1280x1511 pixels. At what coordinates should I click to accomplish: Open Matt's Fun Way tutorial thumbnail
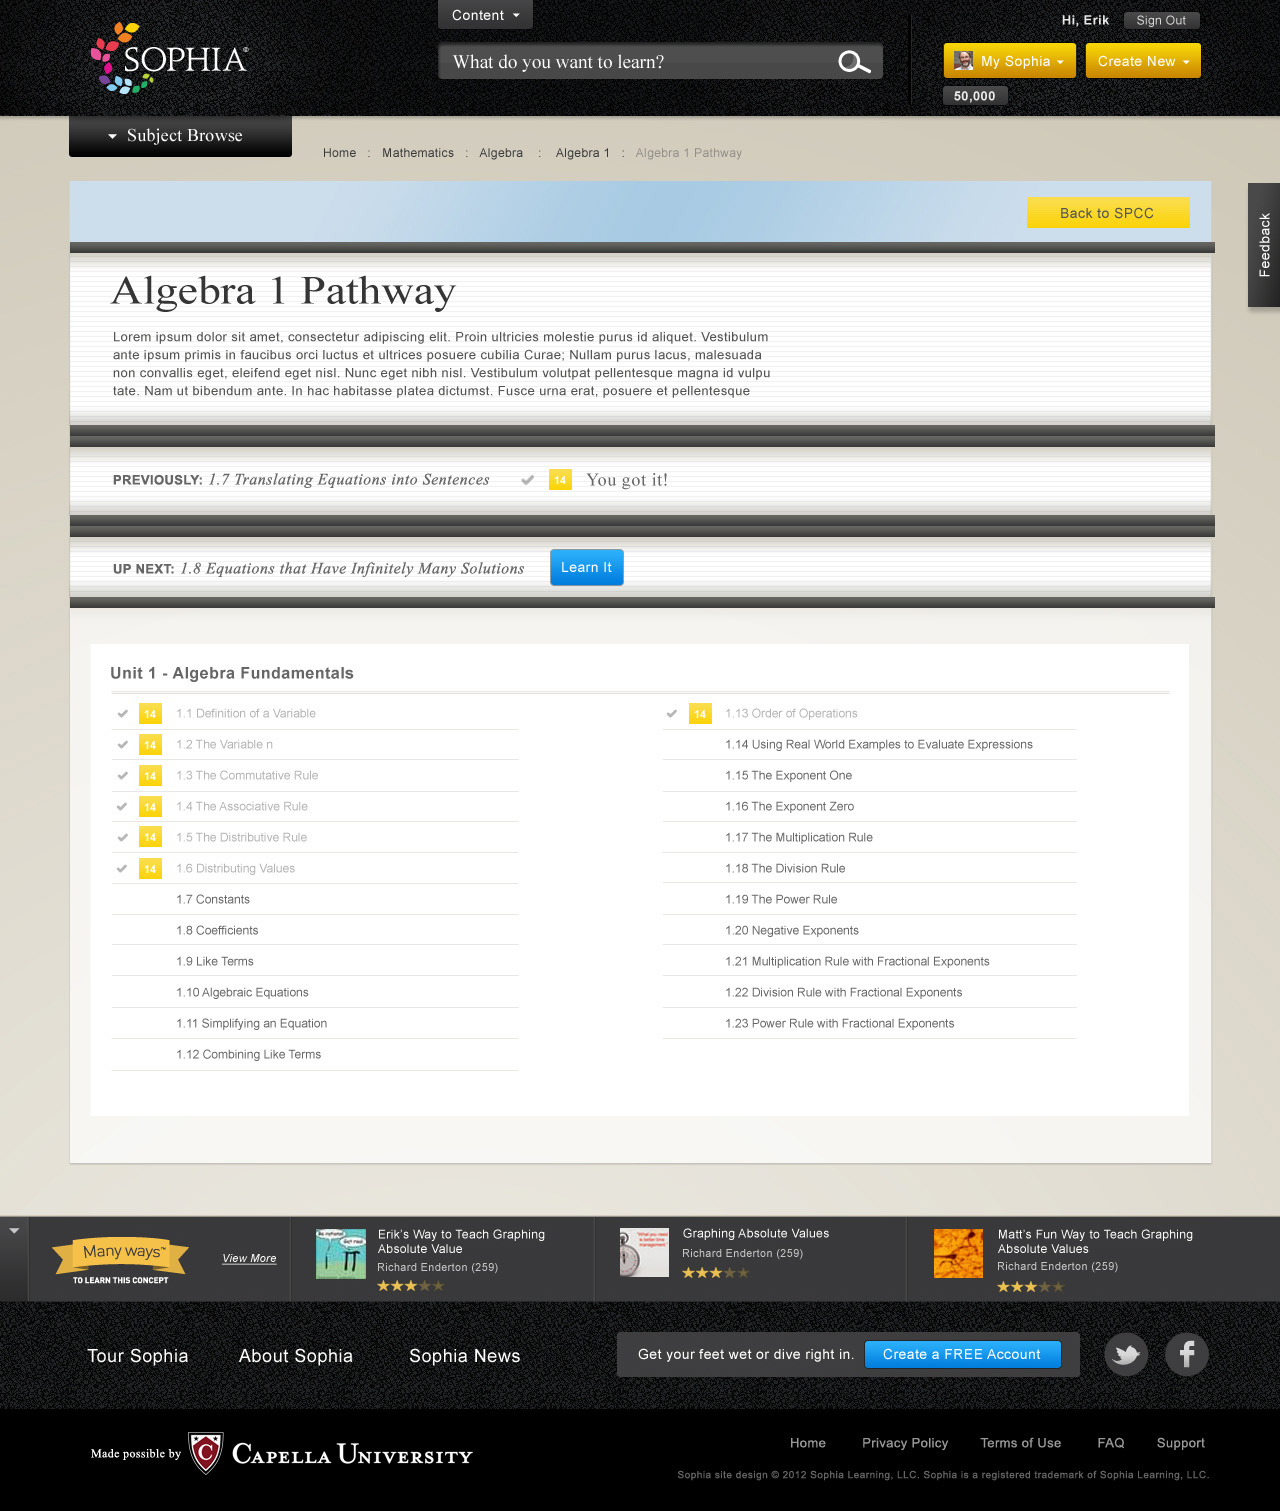point(958,1254)
